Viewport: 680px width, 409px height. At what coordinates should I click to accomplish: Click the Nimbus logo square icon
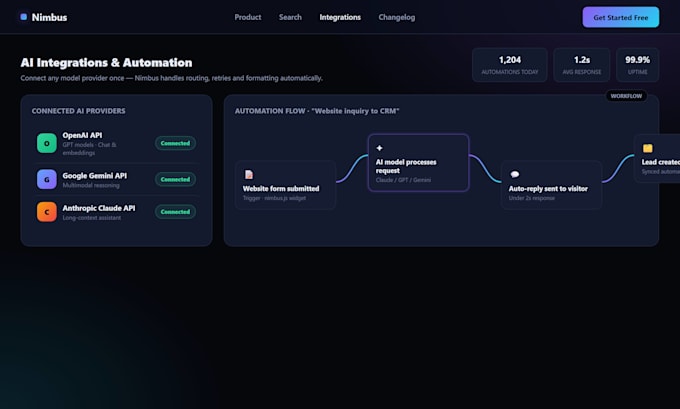click(24, 17)
